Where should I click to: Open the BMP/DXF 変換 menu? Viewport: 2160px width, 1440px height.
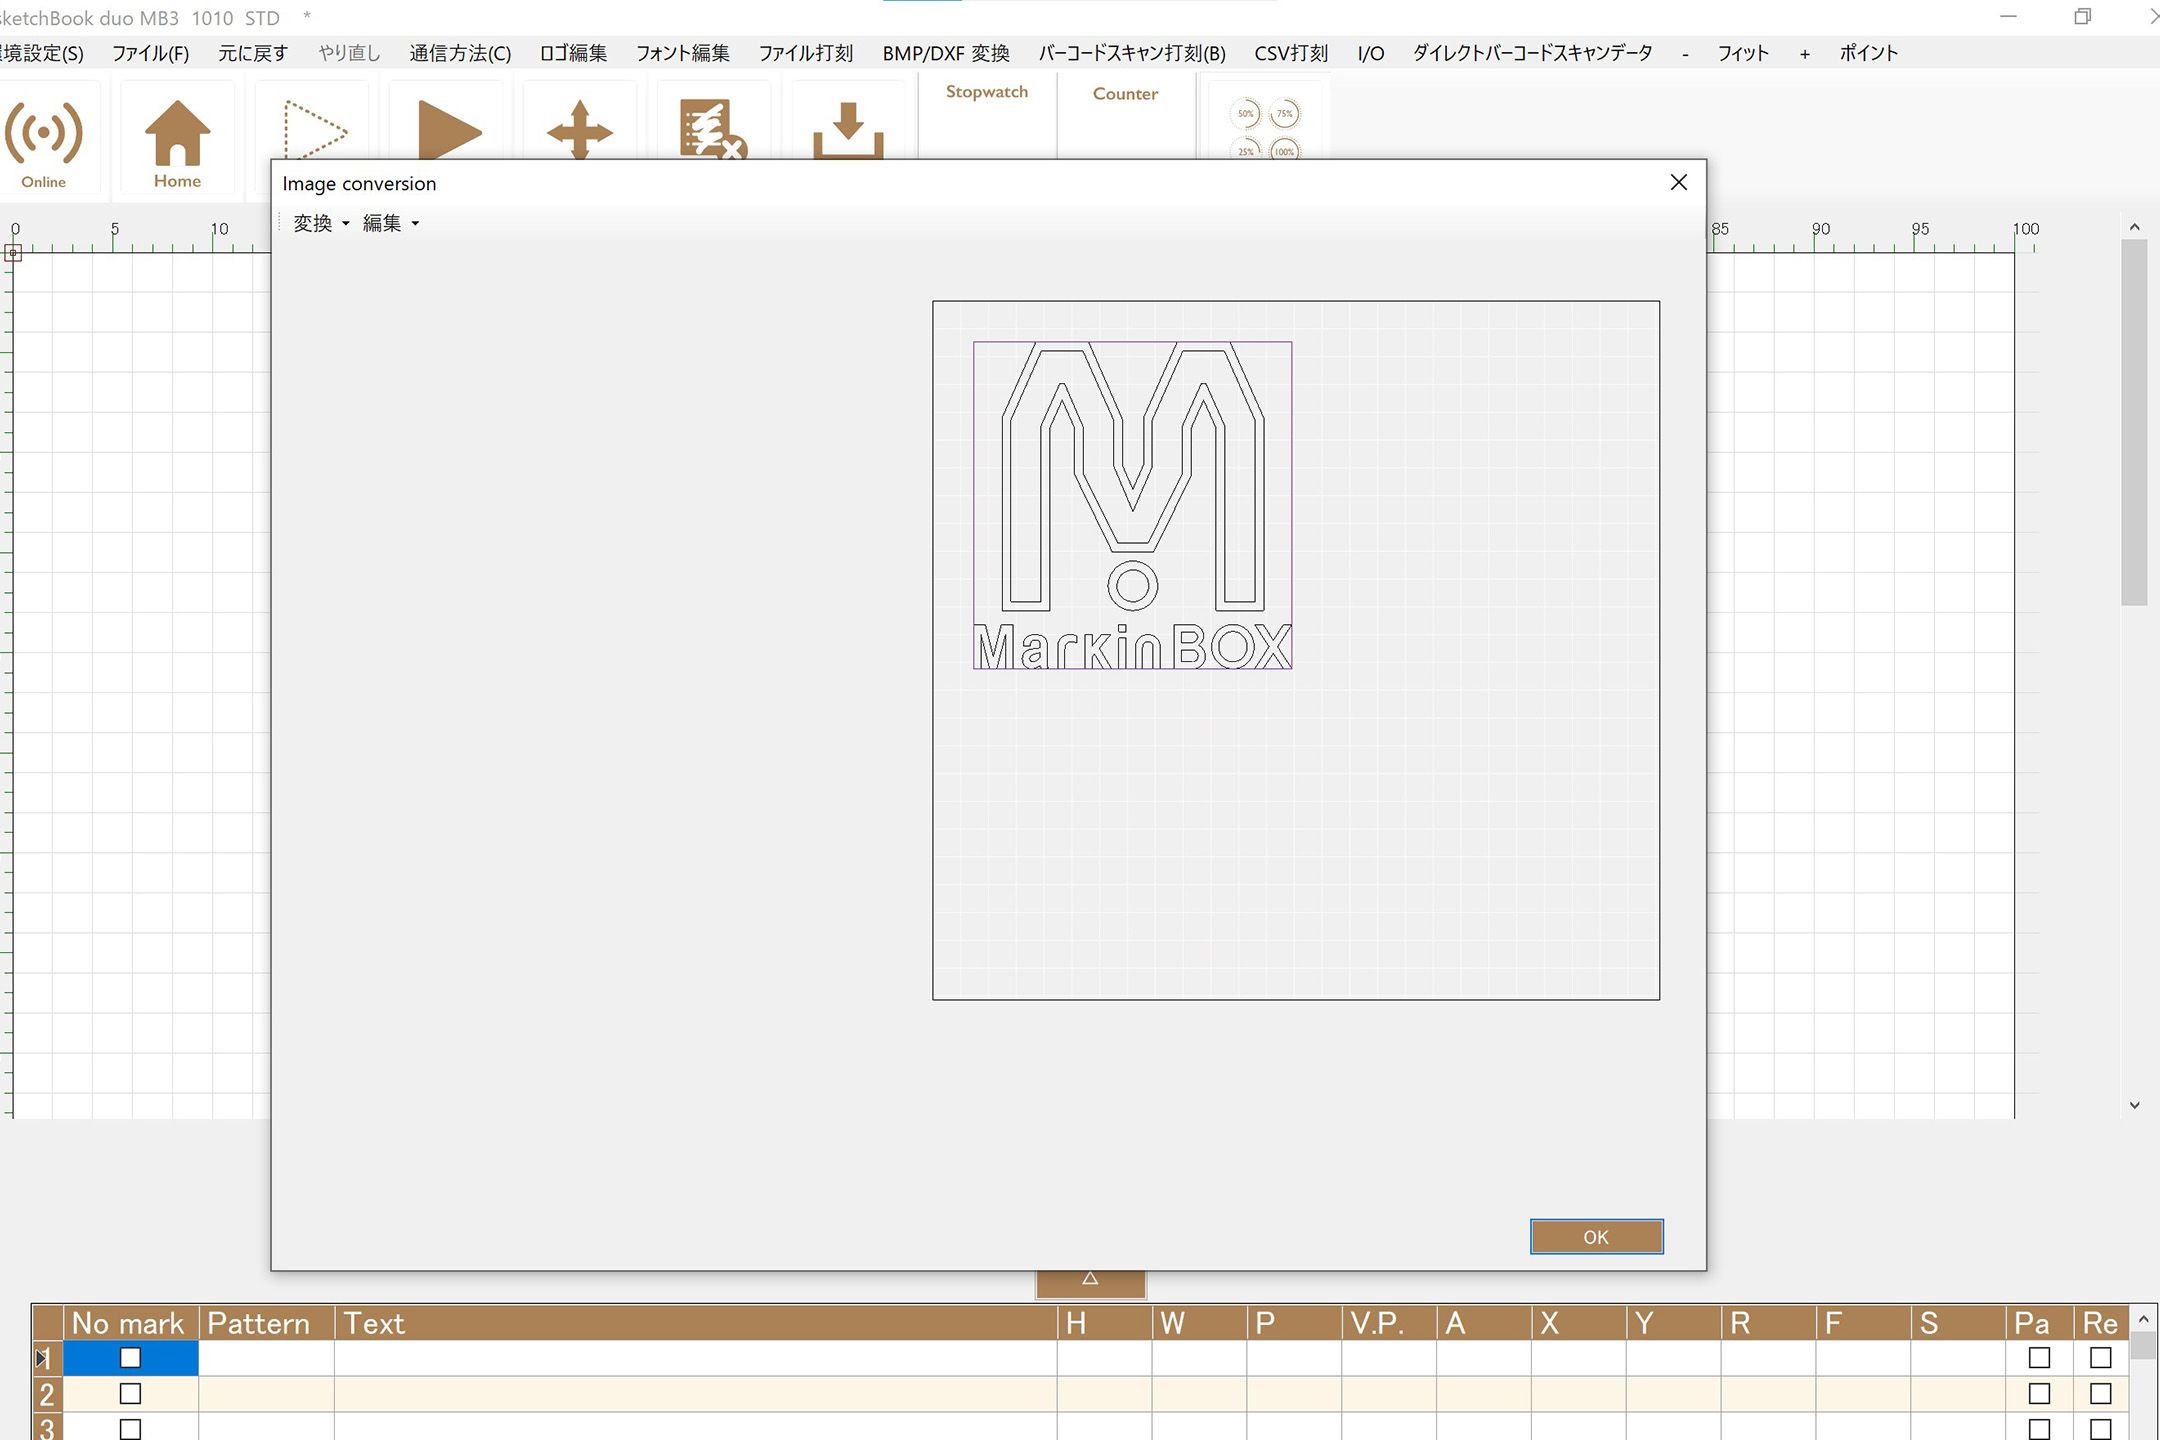coord(946,53)
